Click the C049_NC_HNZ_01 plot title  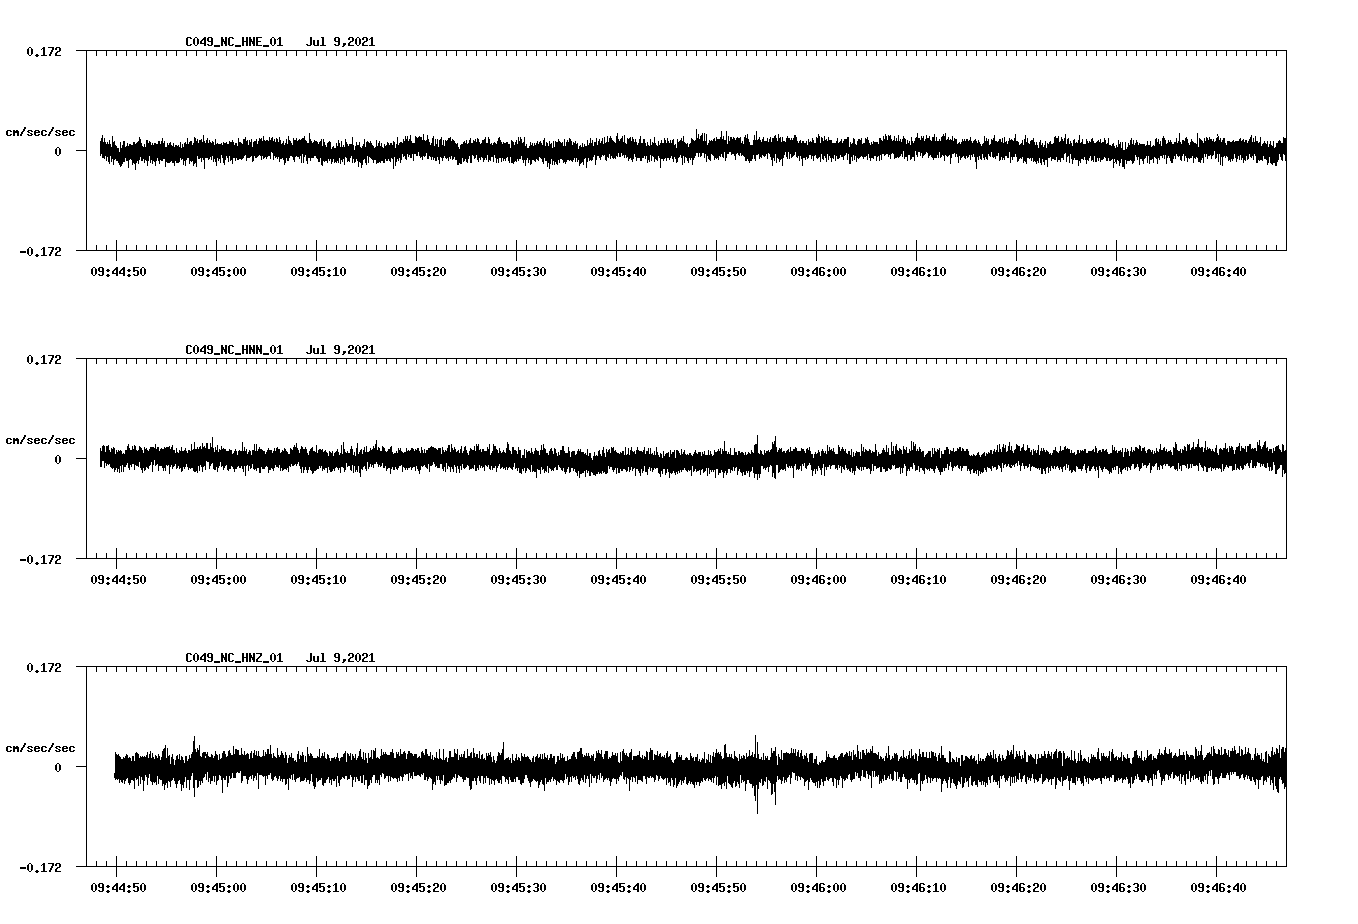point(234,658)
